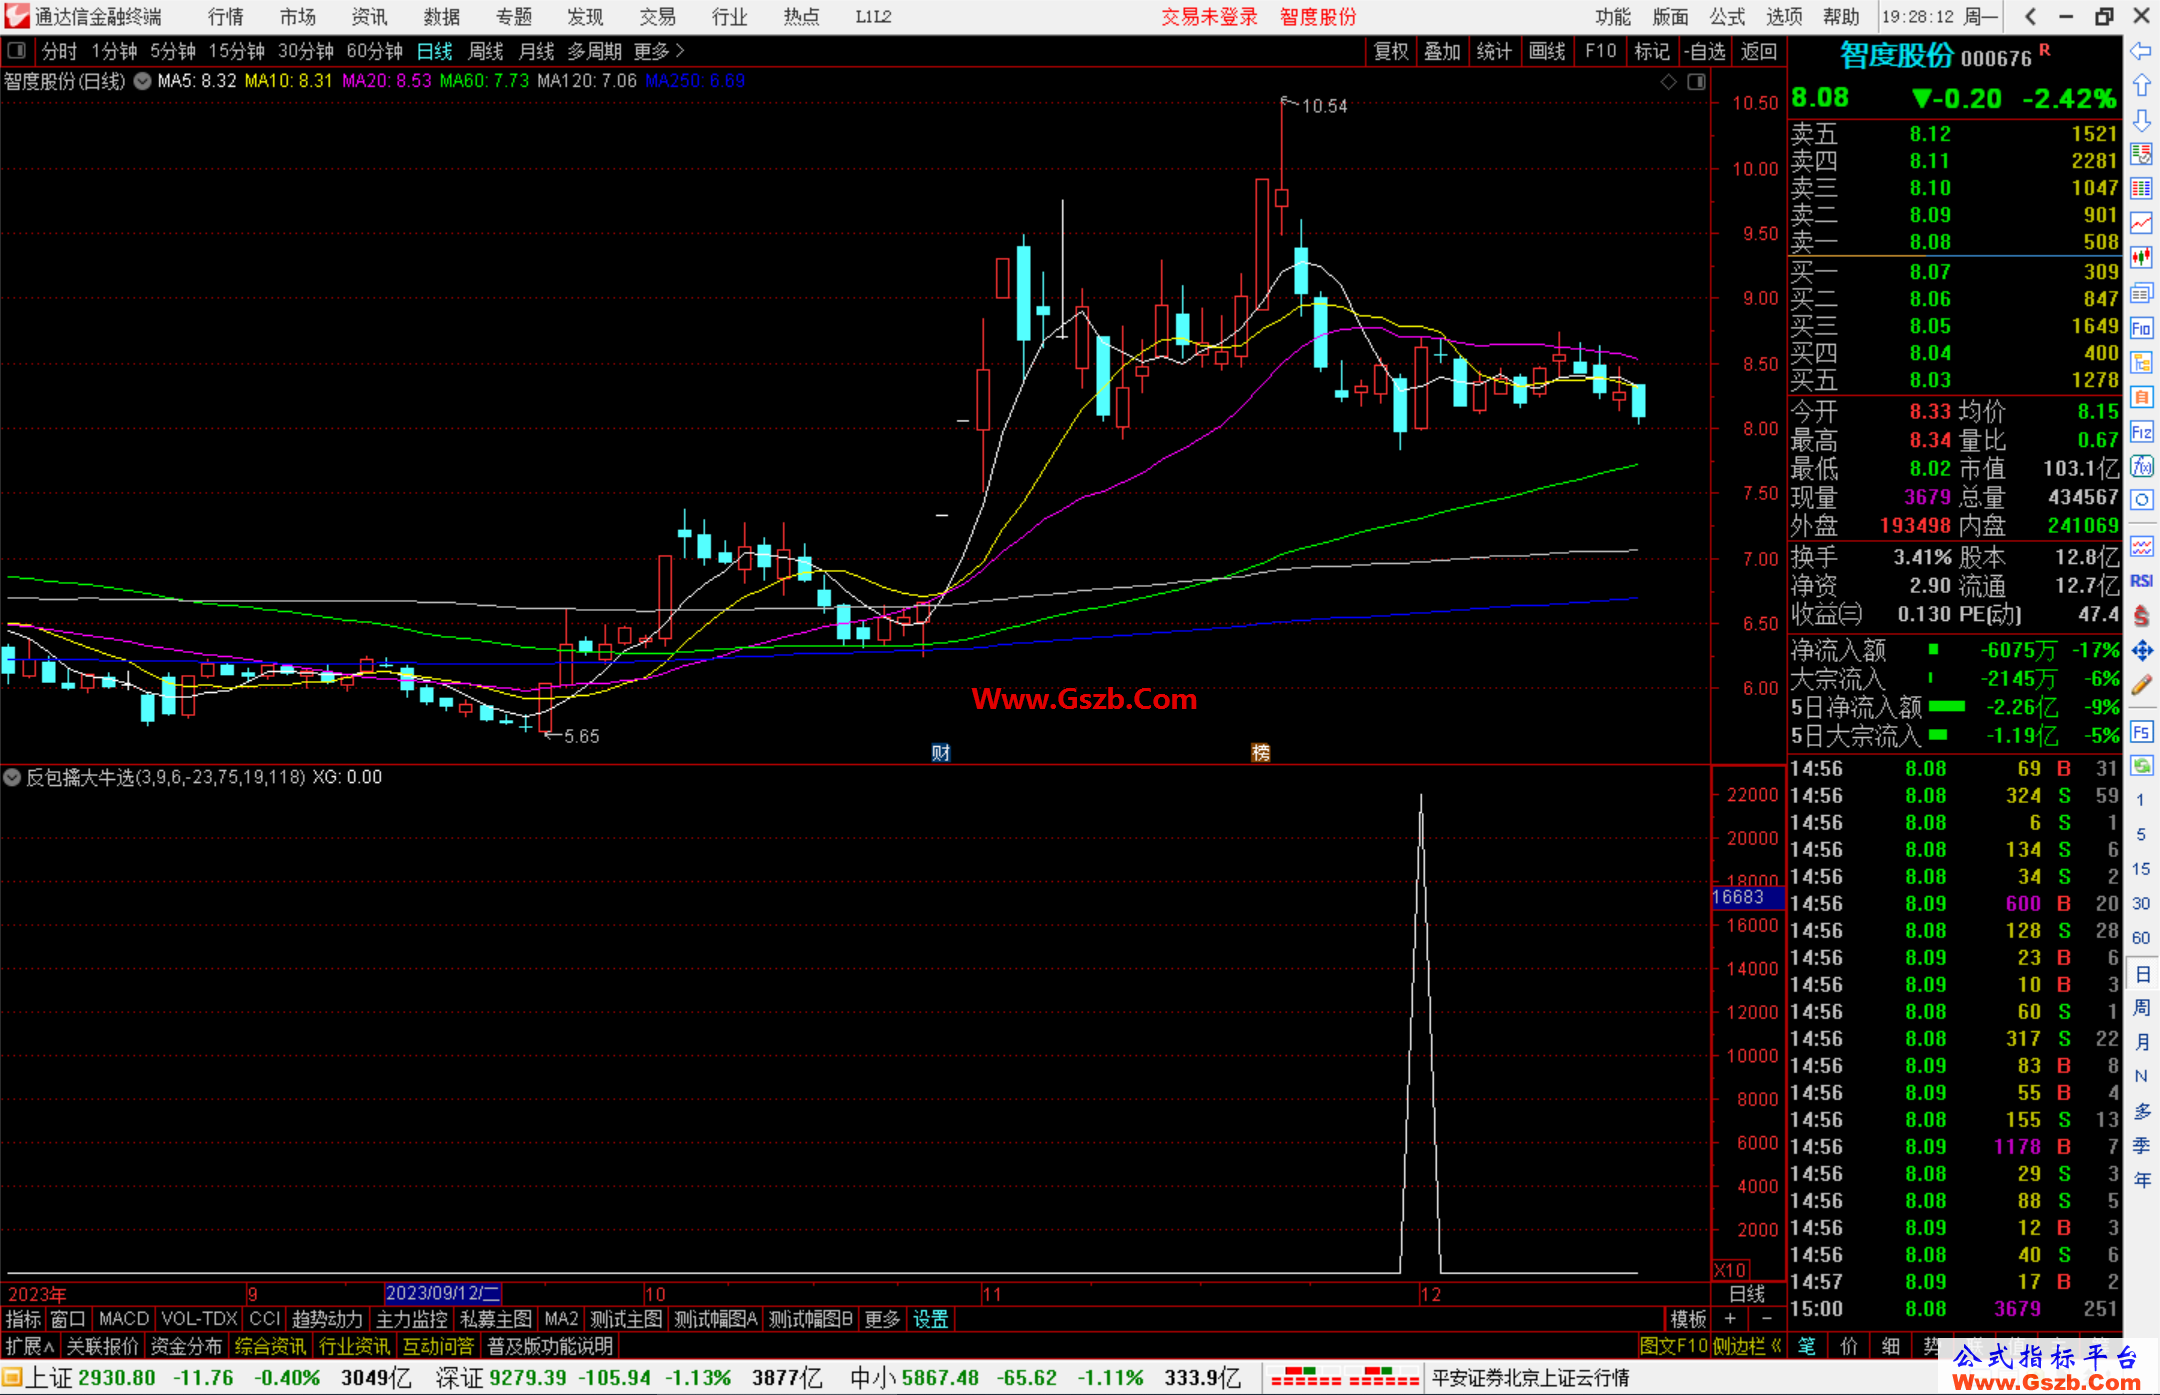Open dropdown beside 反包擒大牛选 indicator name

coord(12,777)
